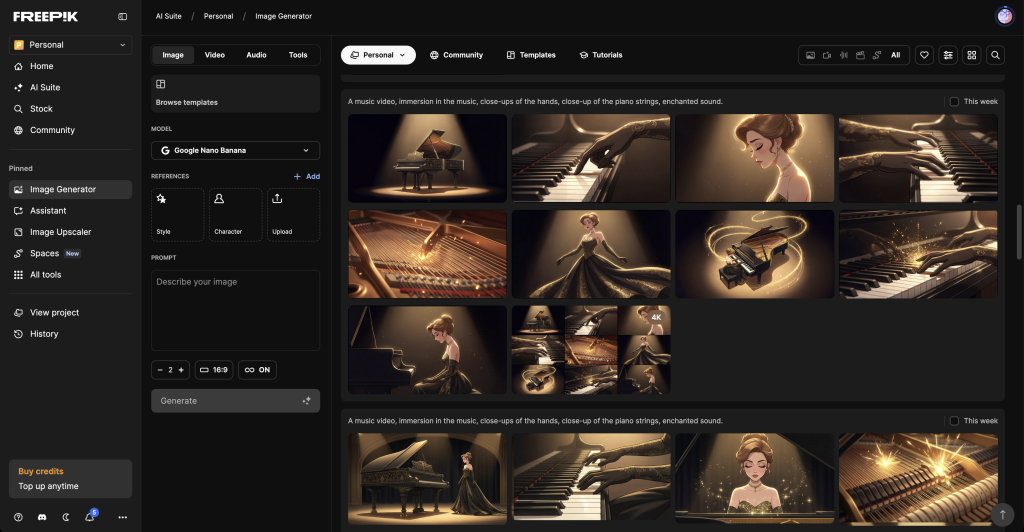Click the Generate button
Image resolution: width=1024 pixels, height=532 pixels.
click(235, 401)
